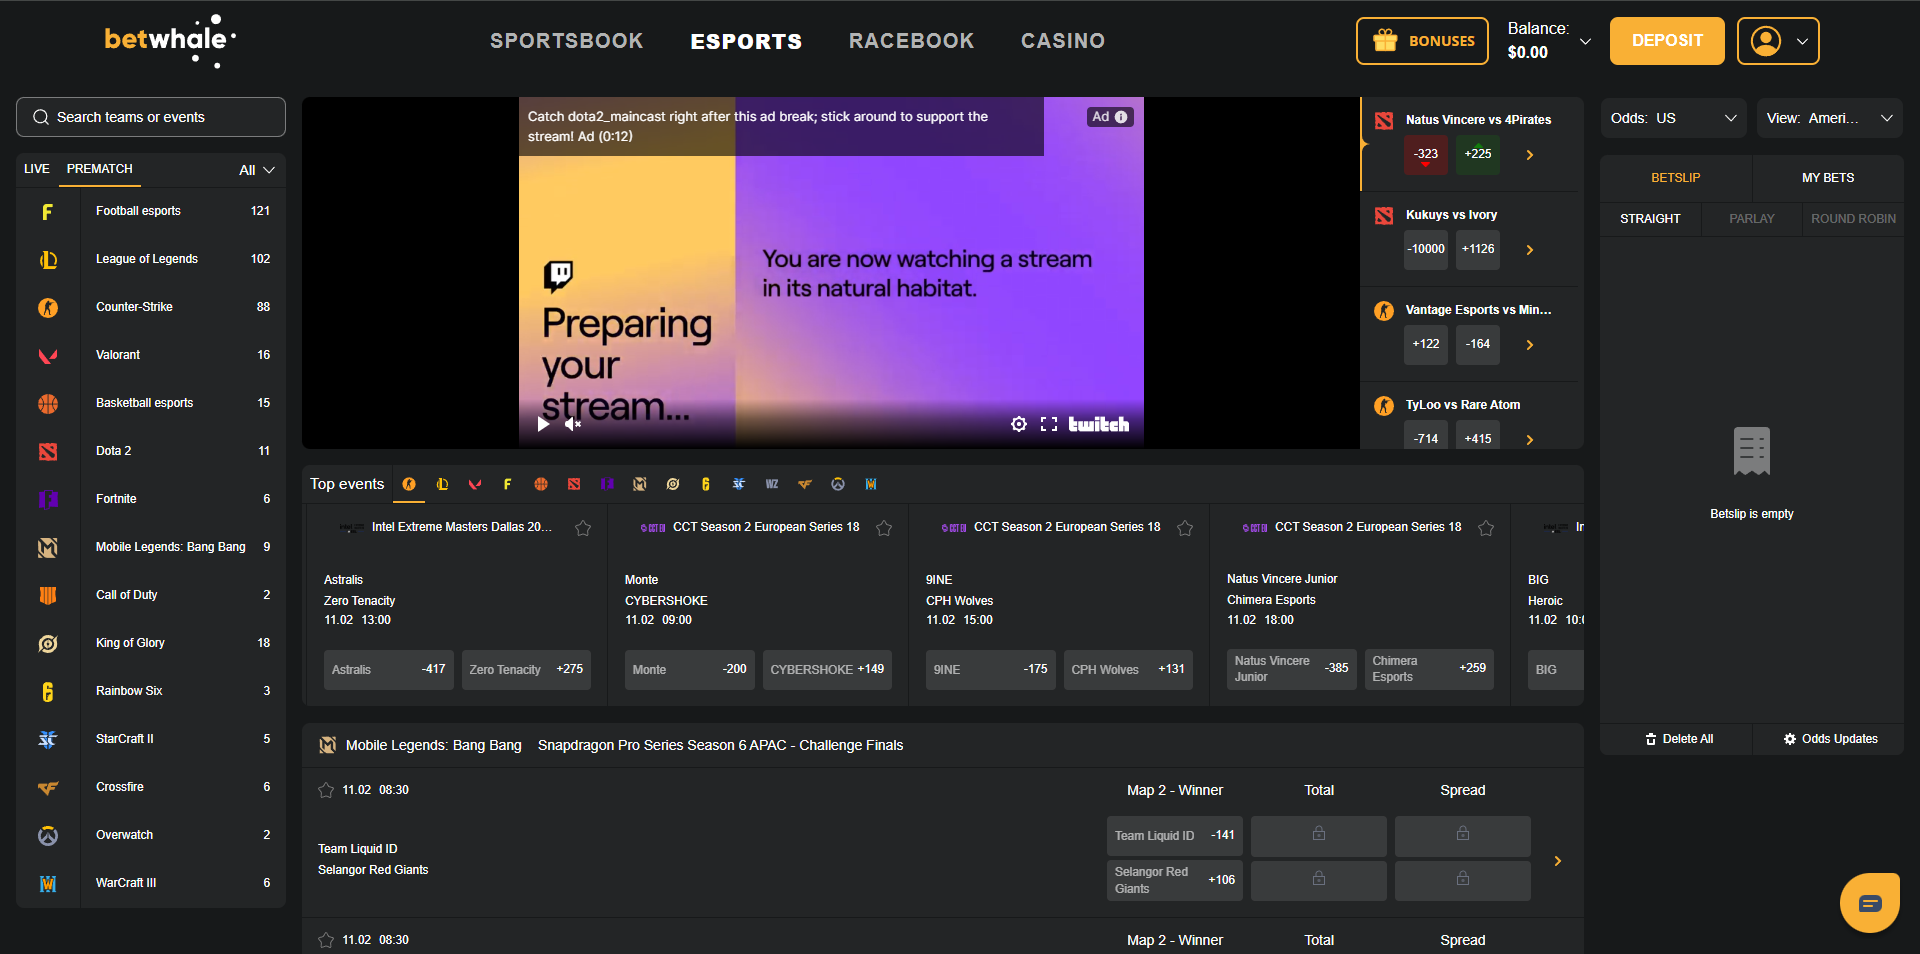Select the Dota 2 sidebar icon
Screen dimensions: 1920x954
(x=48, y=451)
